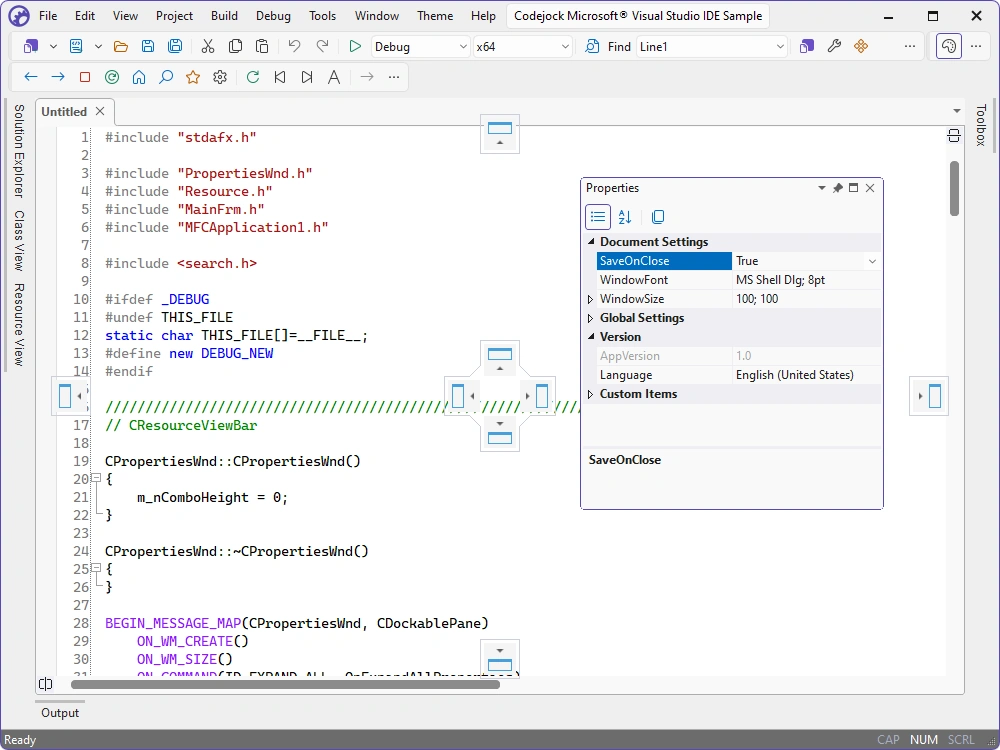The height and width of the screenshot is (750, 1000).
Task: Click the font letter A icon
Action: click(334, 77)
